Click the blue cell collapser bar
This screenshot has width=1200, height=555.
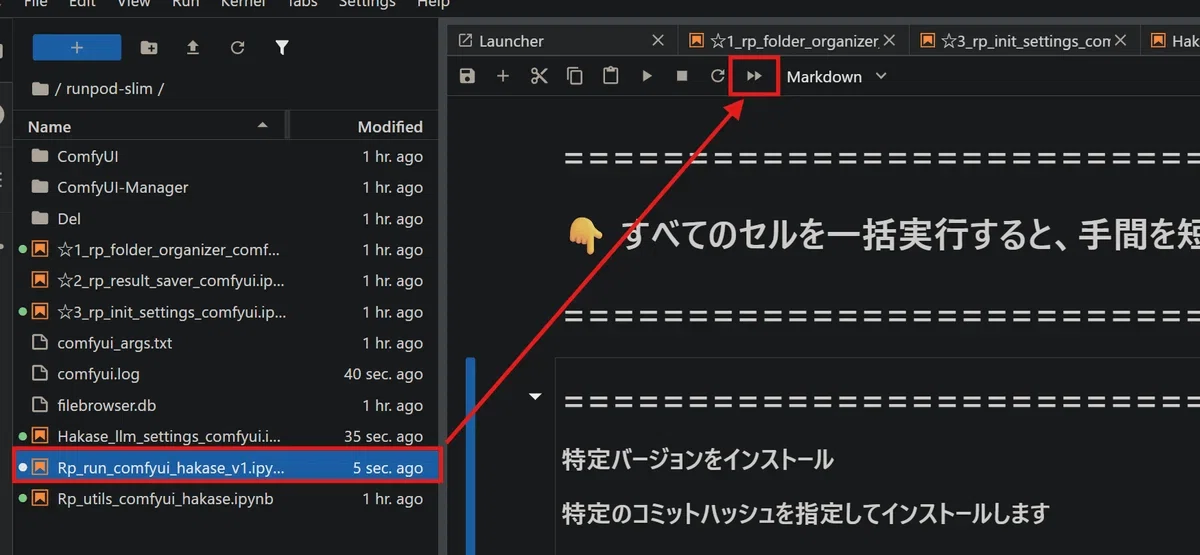tap(470, 456)
